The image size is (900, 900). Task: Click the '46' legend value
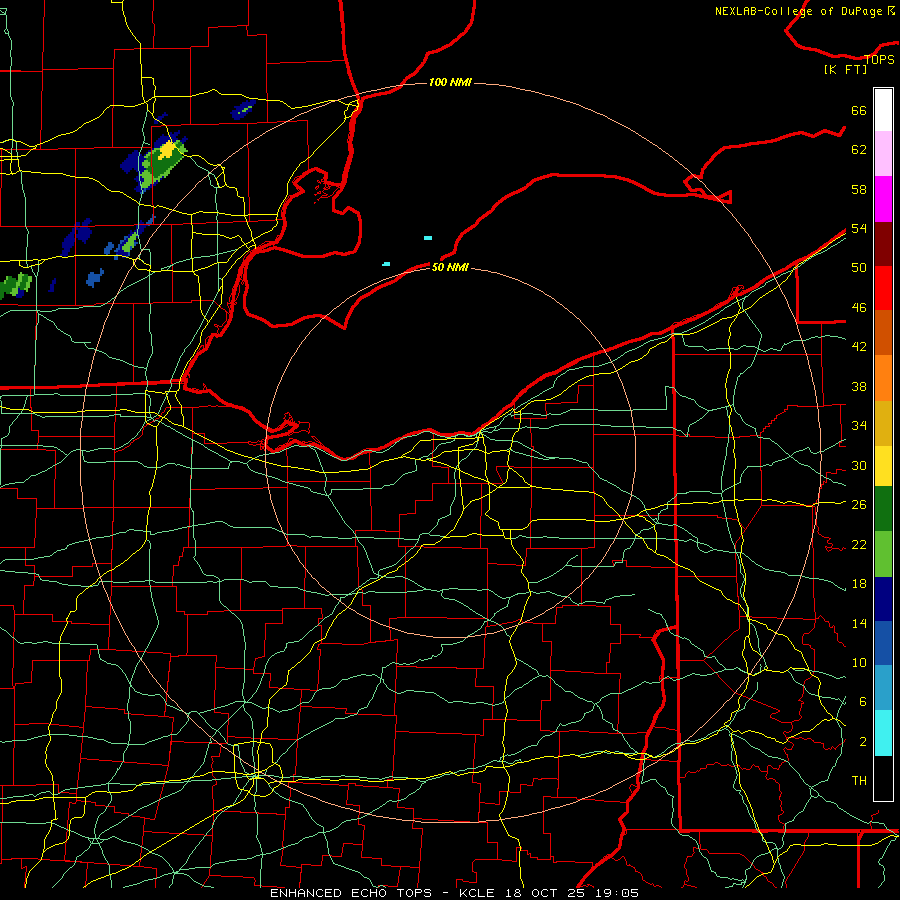click(x=859, y=307)
